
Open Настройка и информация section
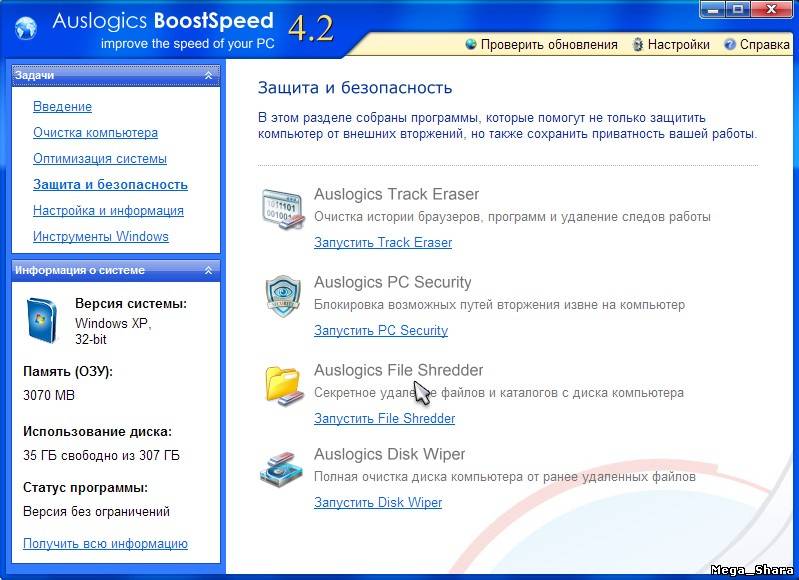pyautogui.click(x=108, y=210)
